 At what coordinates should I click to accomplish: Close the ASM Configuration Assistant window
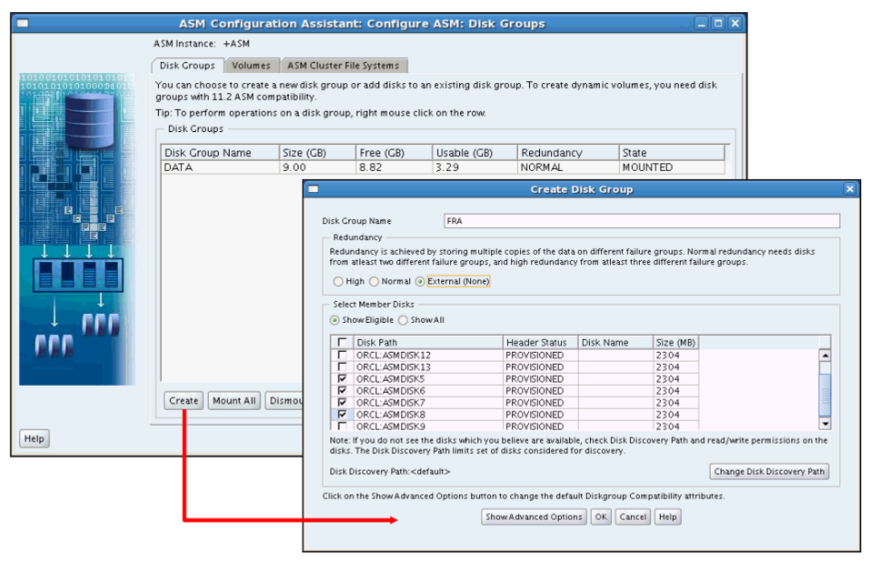click(x=735, y=23)
